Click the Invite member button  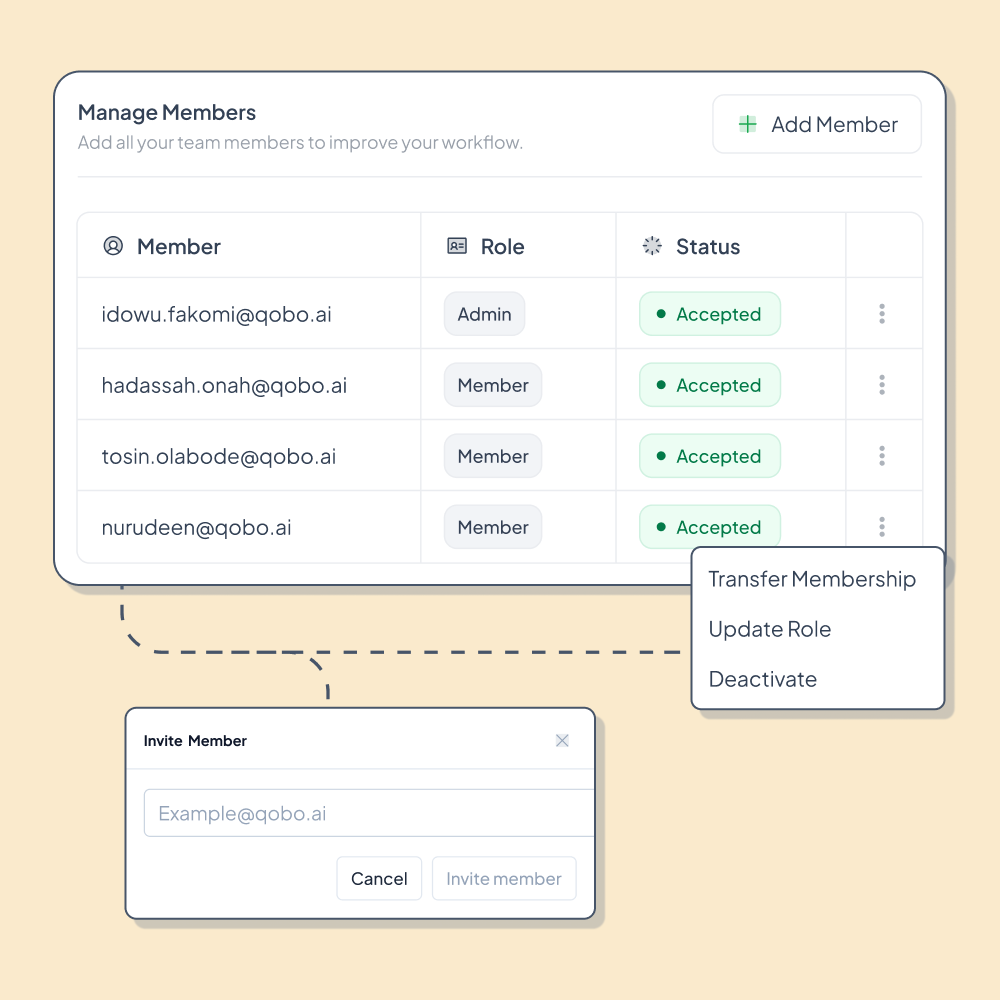pyautogui.click(x=504, y=879)
